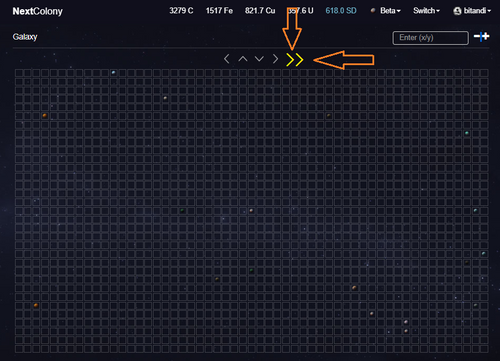Select the teal planet near upper right map edge
The image size is (500, 361).
pos(467,133)
